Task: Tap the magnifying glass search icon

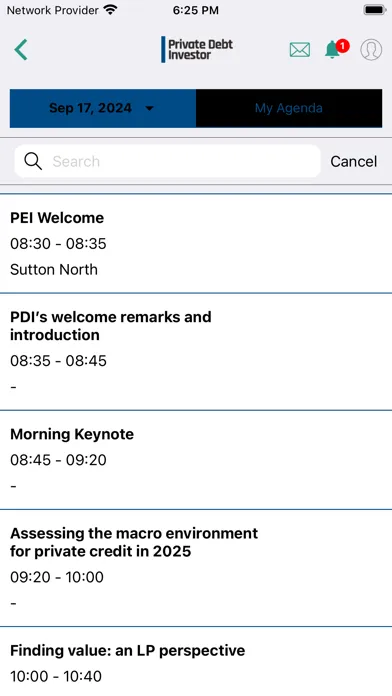Action: (33, 161)
